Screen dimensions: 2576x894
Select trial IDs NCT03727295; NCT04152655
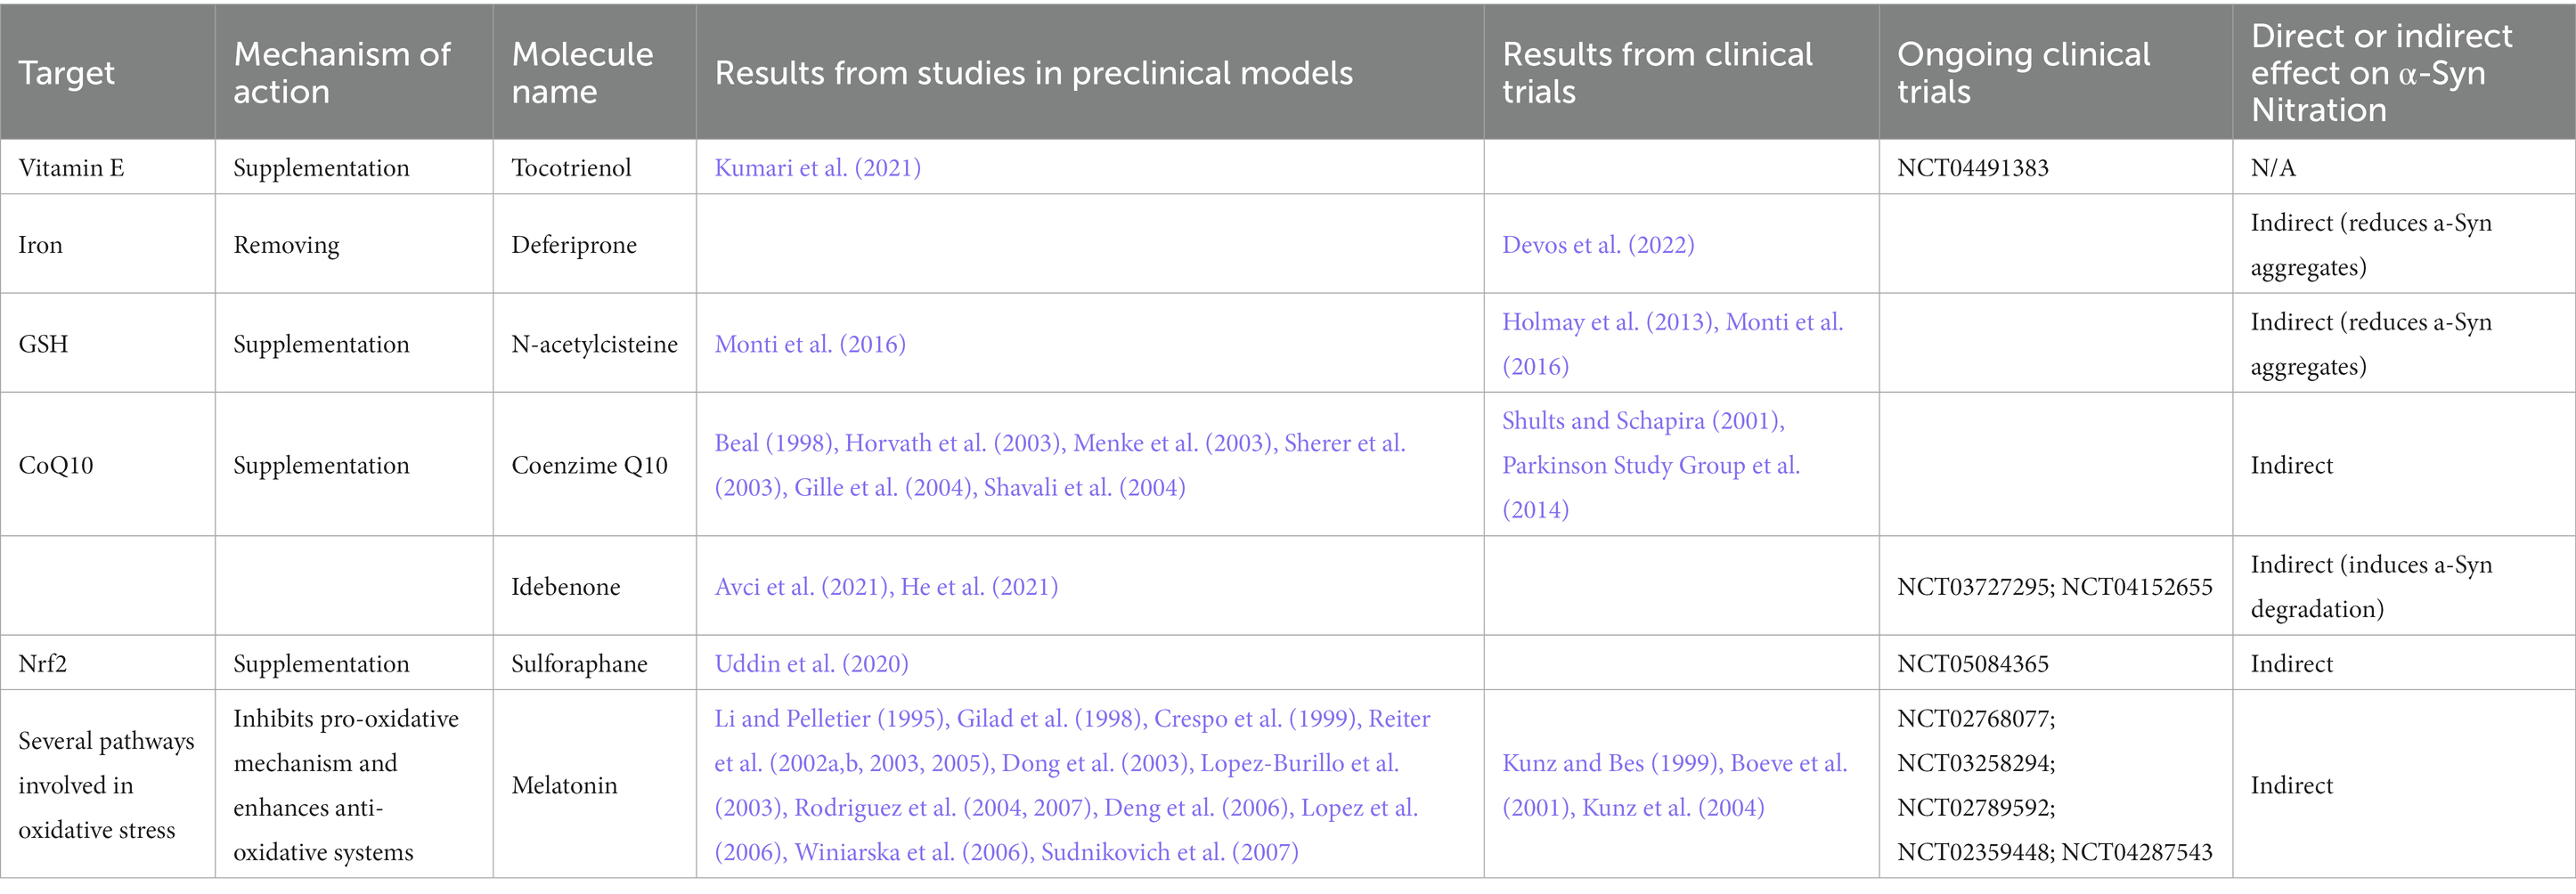pos(2054,587)
